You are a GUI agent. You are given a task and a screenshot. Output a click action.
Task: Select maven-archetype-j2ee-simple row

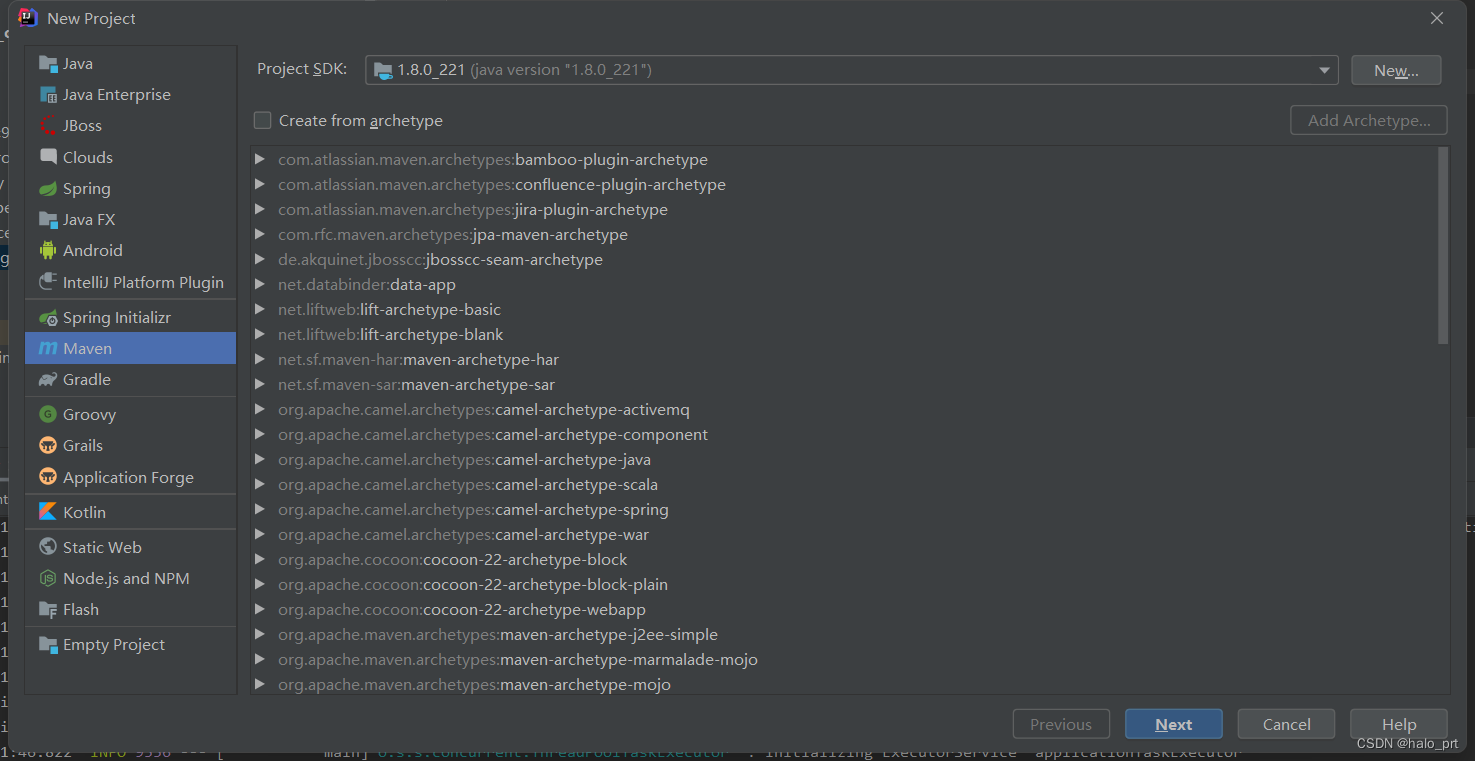(x=844, y=635)
